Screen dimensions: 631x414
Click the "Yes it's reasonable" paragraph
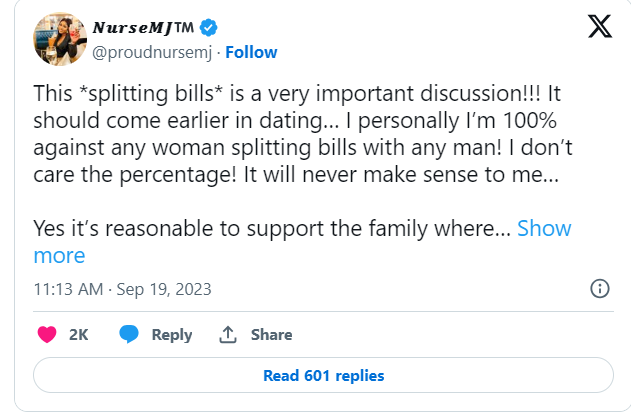(x=272, y=228)
